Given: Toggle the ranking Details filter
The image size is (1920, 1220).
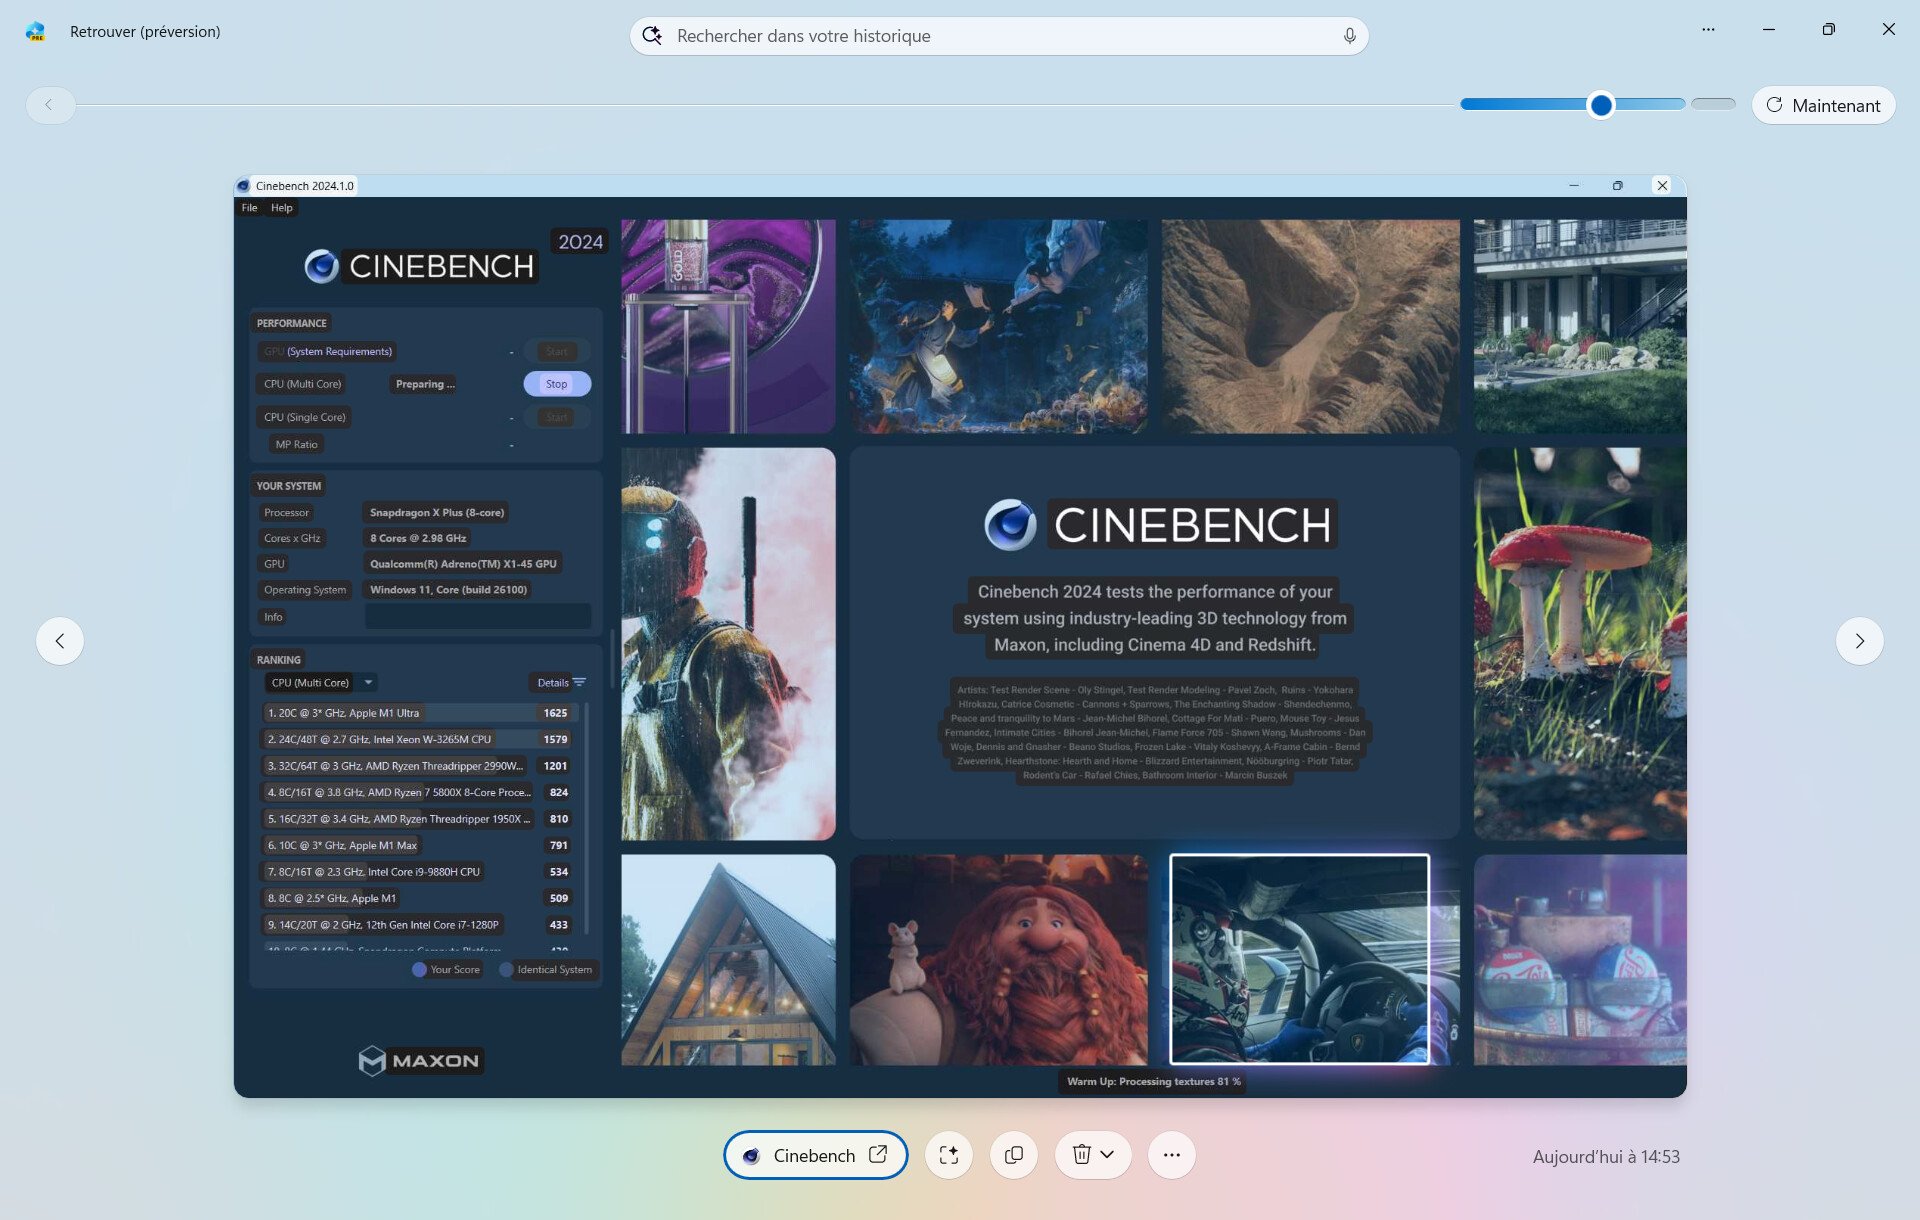Looking at the screenshot, I should point(560,683).
